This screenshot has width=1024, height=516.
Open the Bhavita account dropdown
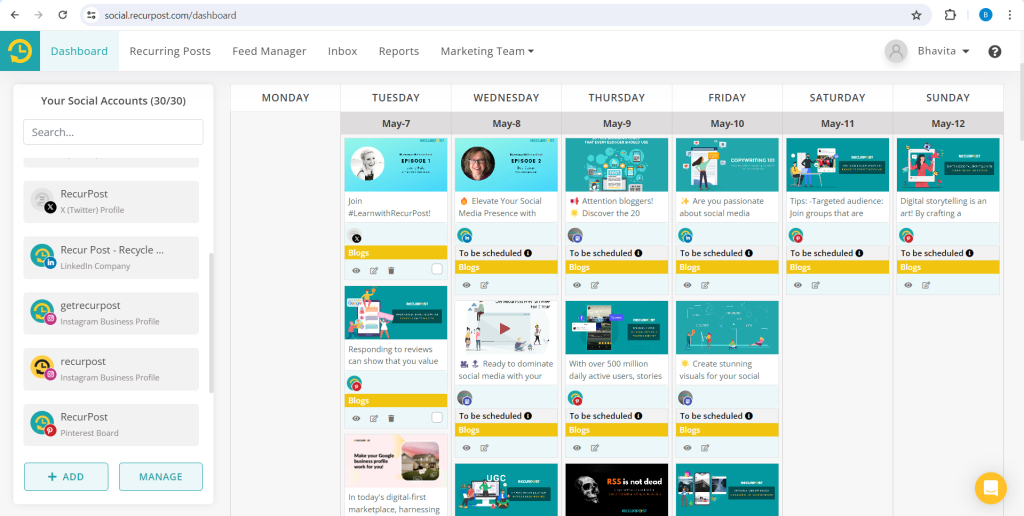click(942, 51)
